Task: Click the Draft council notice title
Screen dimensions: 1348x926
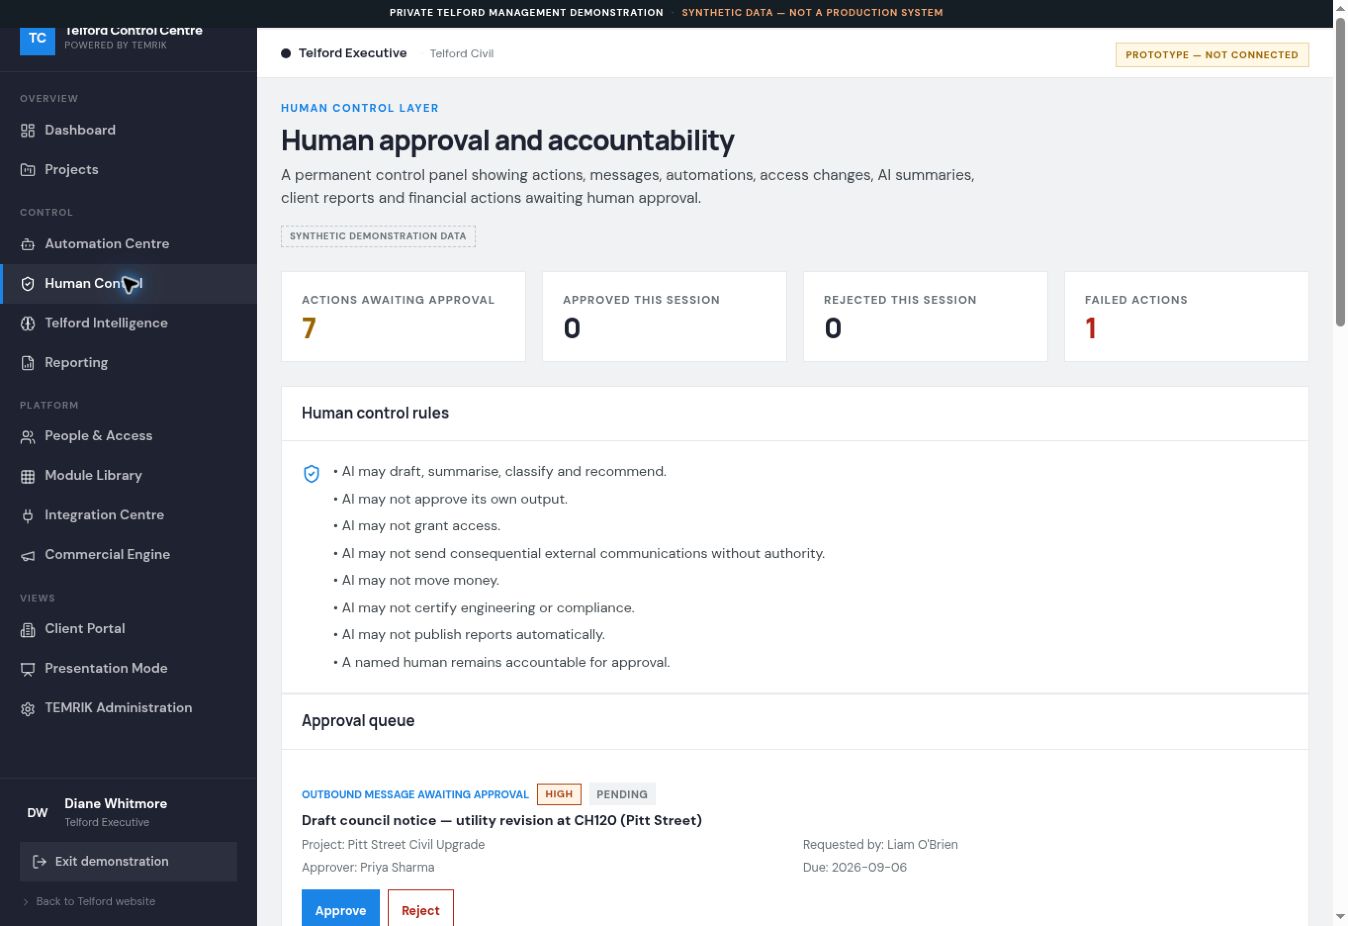Action: 502,821
